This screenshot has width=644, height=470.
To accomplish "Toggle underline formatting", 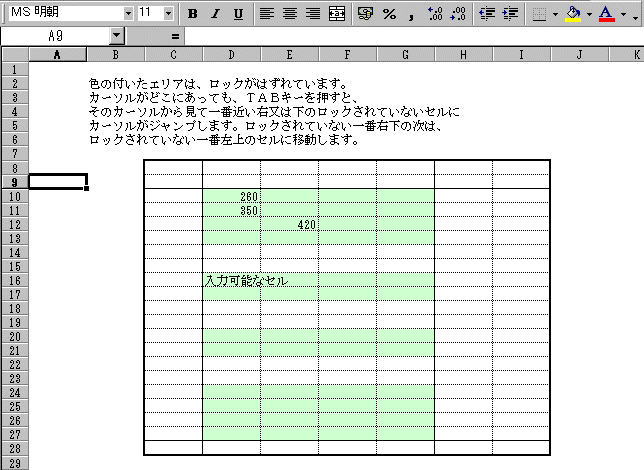I will coord(238,14).
